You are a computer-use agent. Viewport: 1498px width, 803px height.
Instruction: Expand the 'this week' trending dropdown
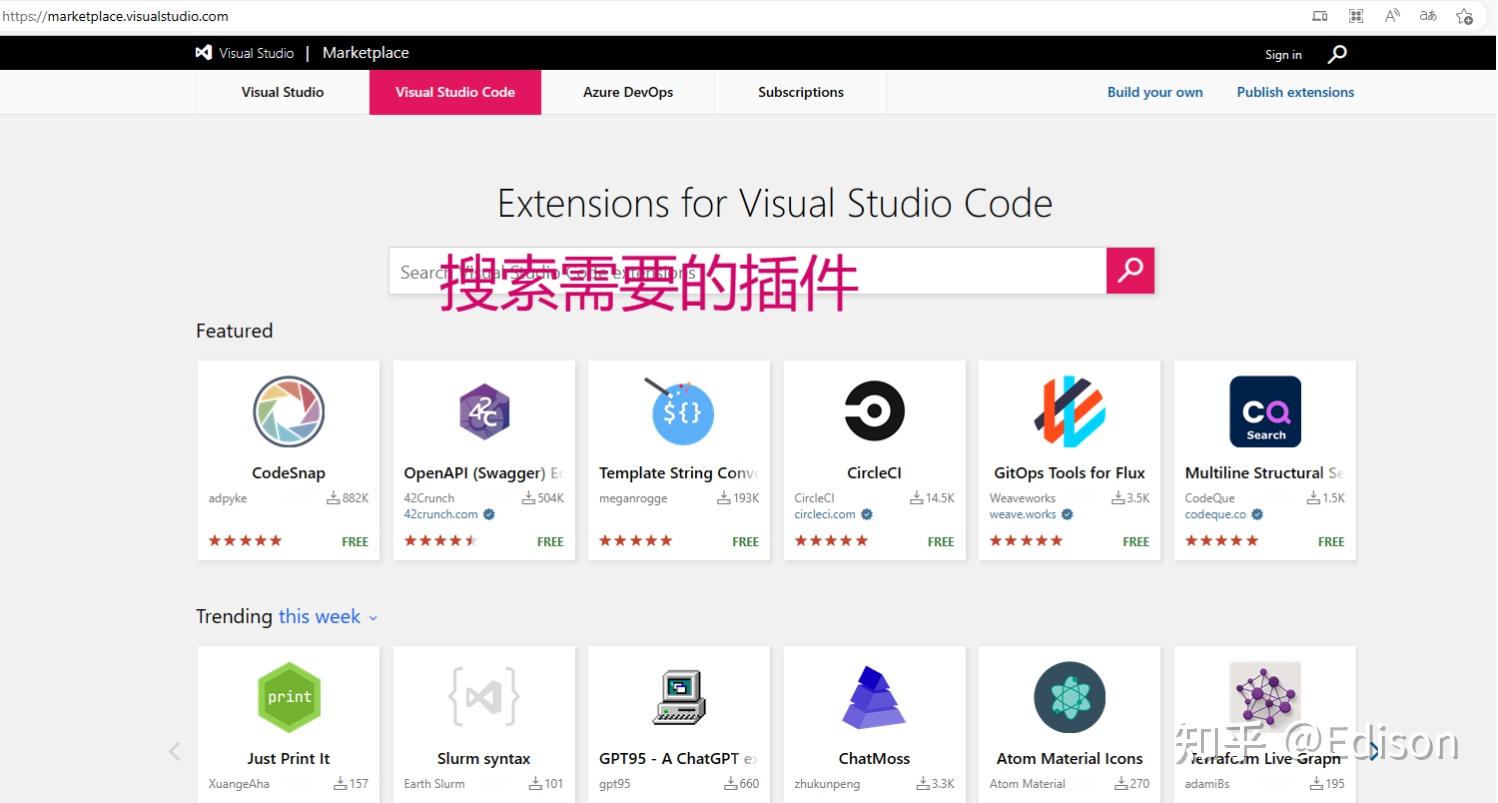(x=328, y=617)
